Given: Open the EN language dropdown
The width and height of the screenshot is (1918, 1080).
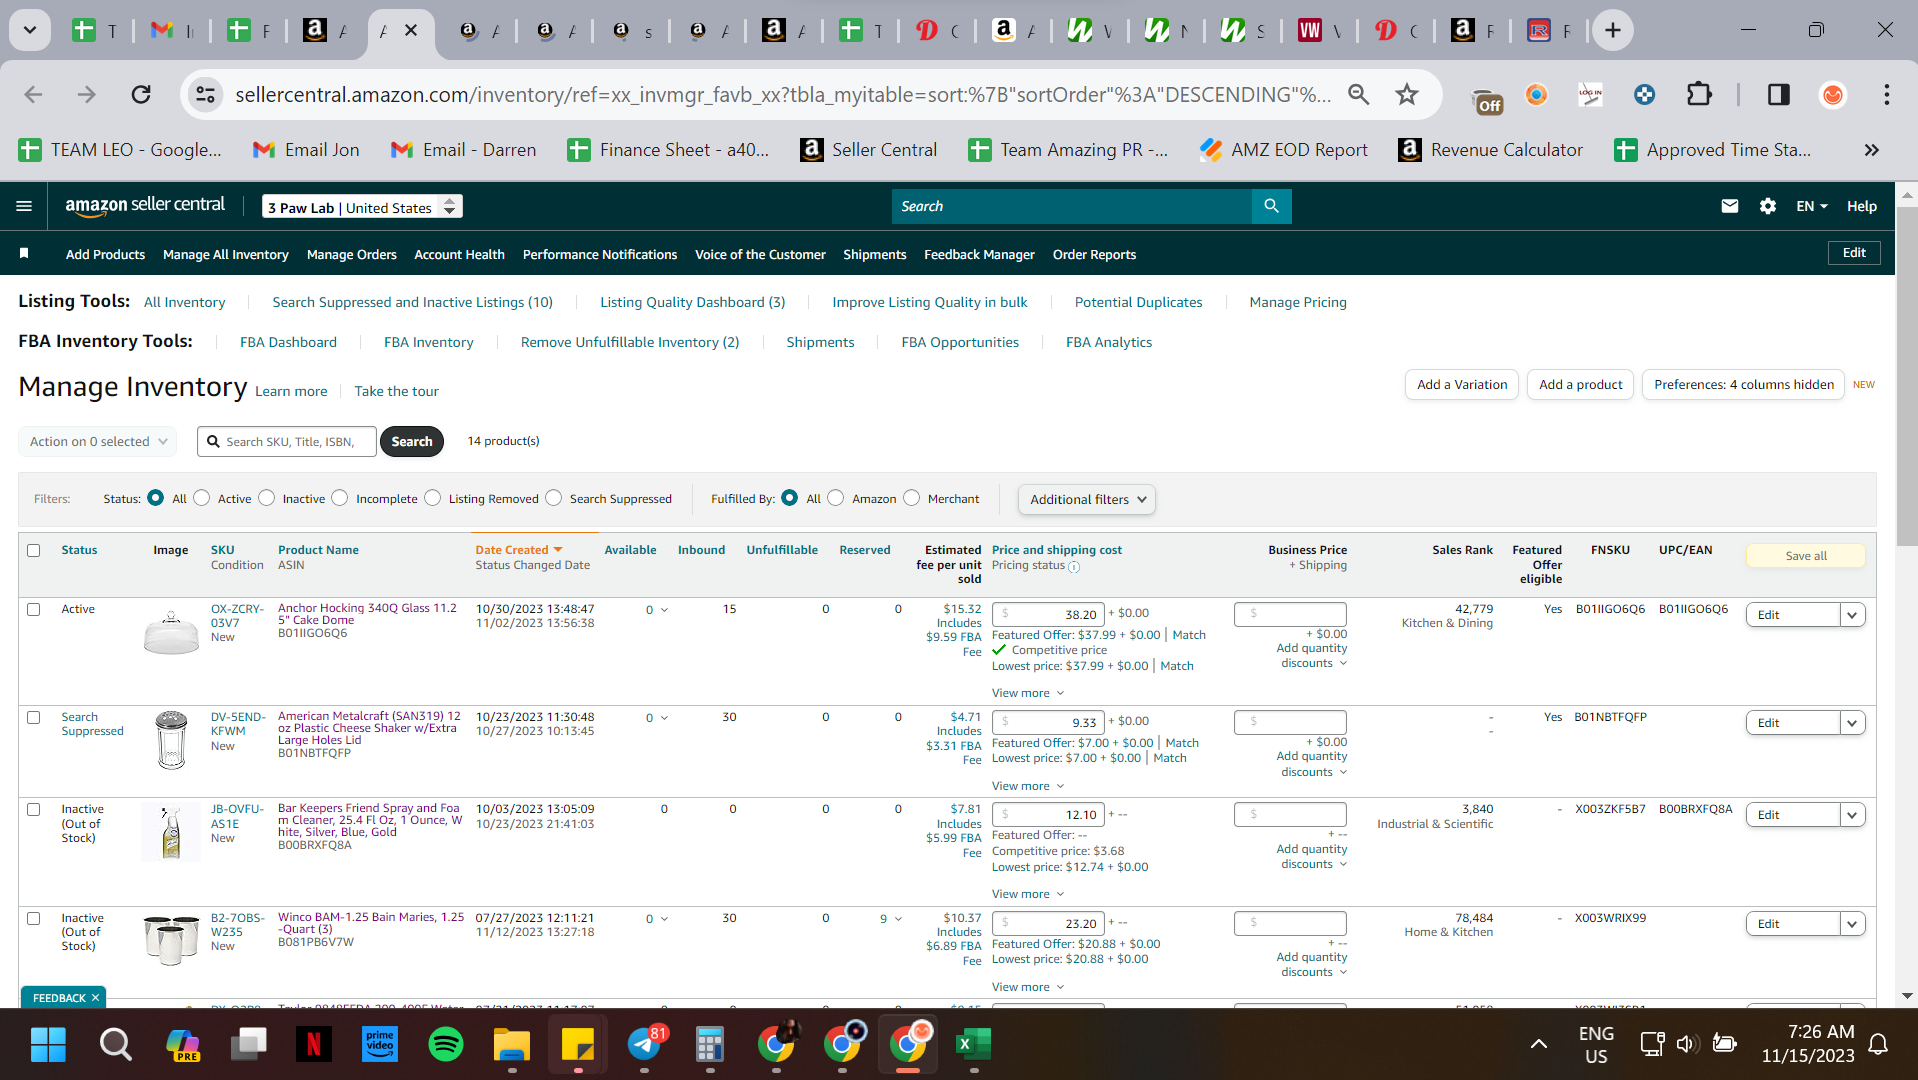Looking at the screenshot, I should (1811, 206).
